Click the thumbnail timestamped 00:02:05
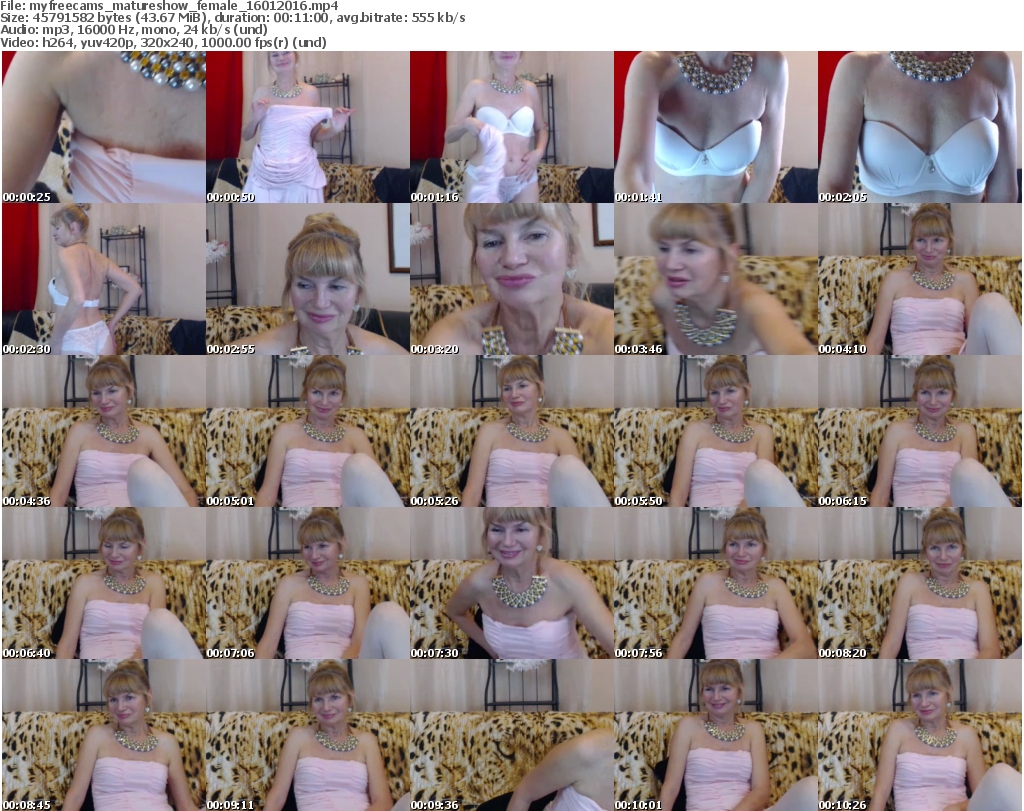The width and height of the screenshot is (1024, 811). click(x=920, y=127)
